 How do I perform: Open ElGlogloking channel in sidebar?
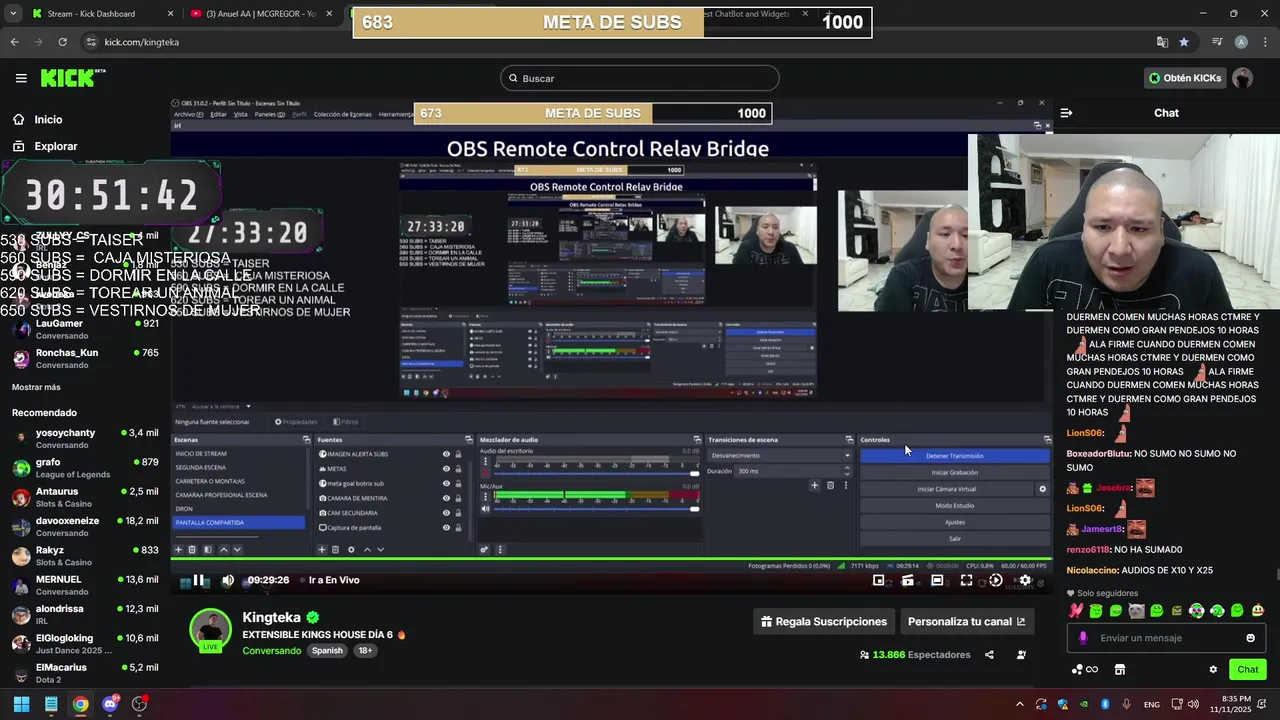tap(85, 643)
